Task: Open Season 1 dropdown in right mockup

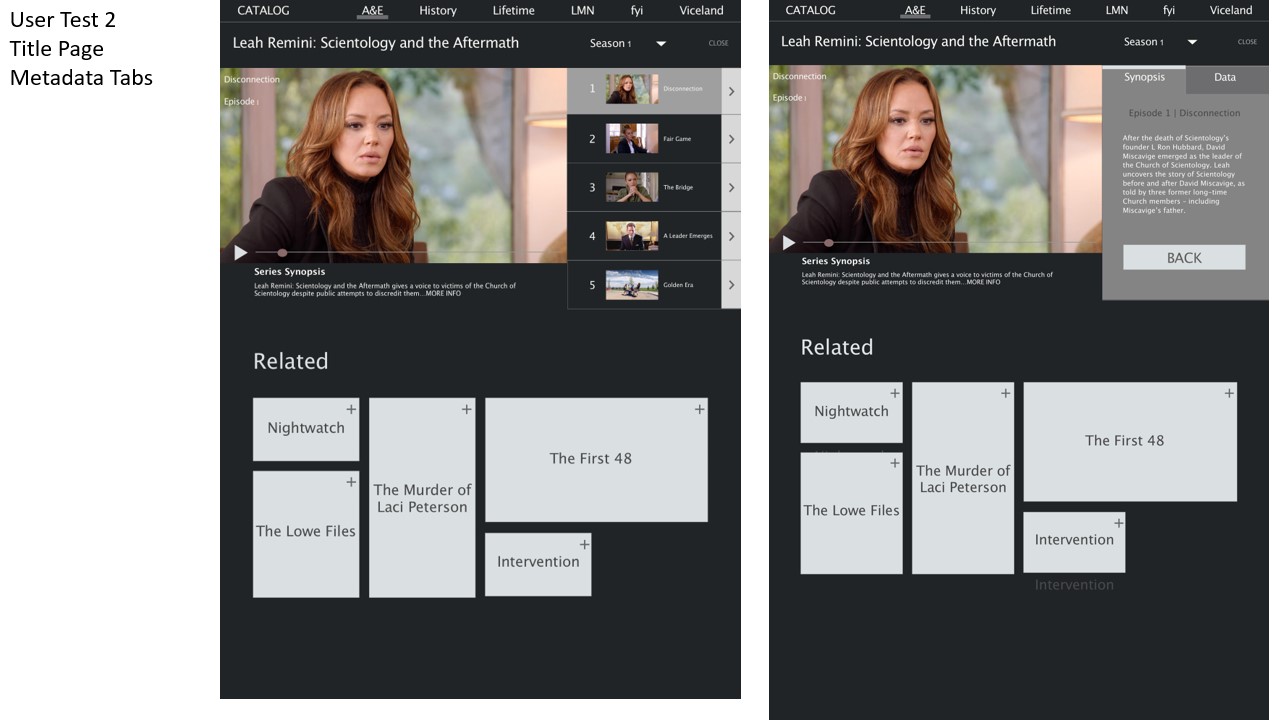Action: click(x=1192, y=42)
